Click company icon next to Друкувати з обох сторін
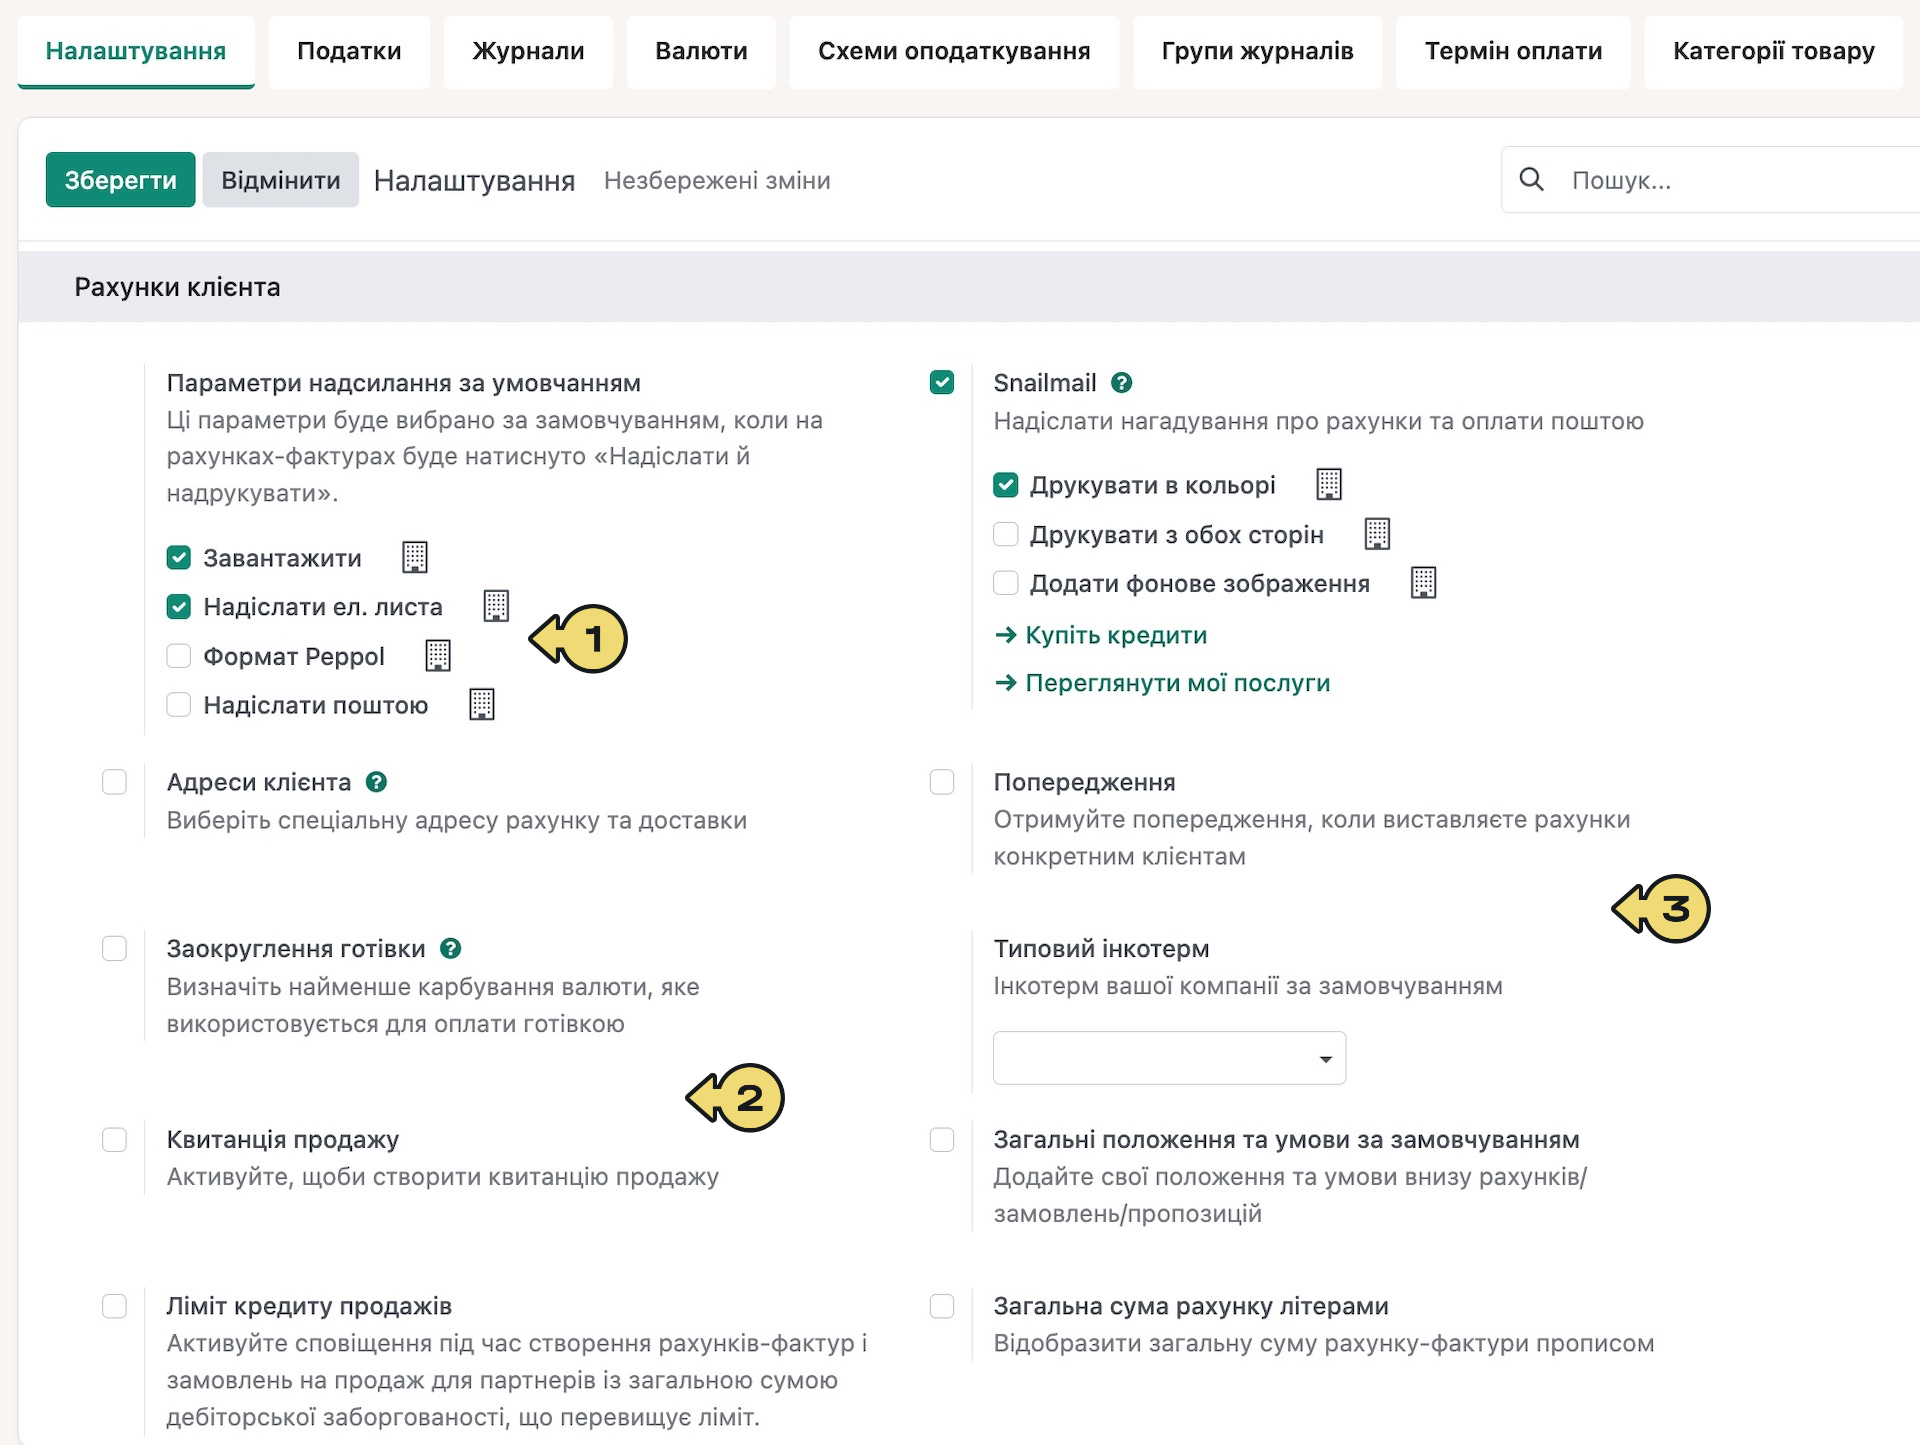Viewport: 1920px width, 1445px height. [x=1377, y=534]
